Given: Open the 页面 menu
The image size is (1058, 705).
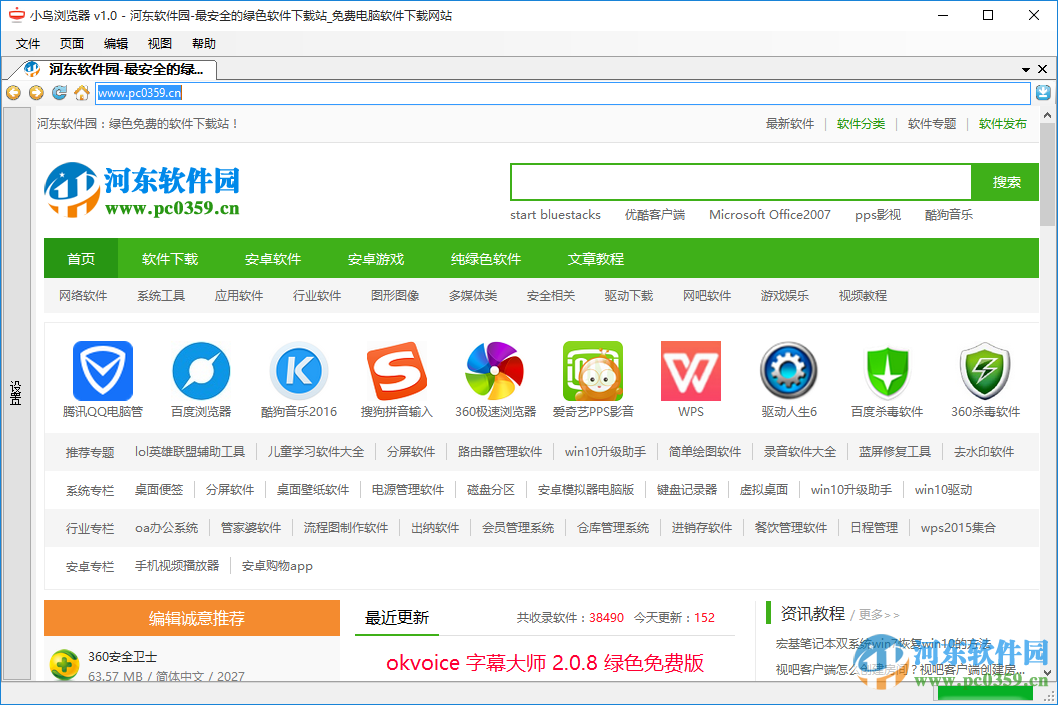Looking at the screenshot, I should (x=72, y=44).
